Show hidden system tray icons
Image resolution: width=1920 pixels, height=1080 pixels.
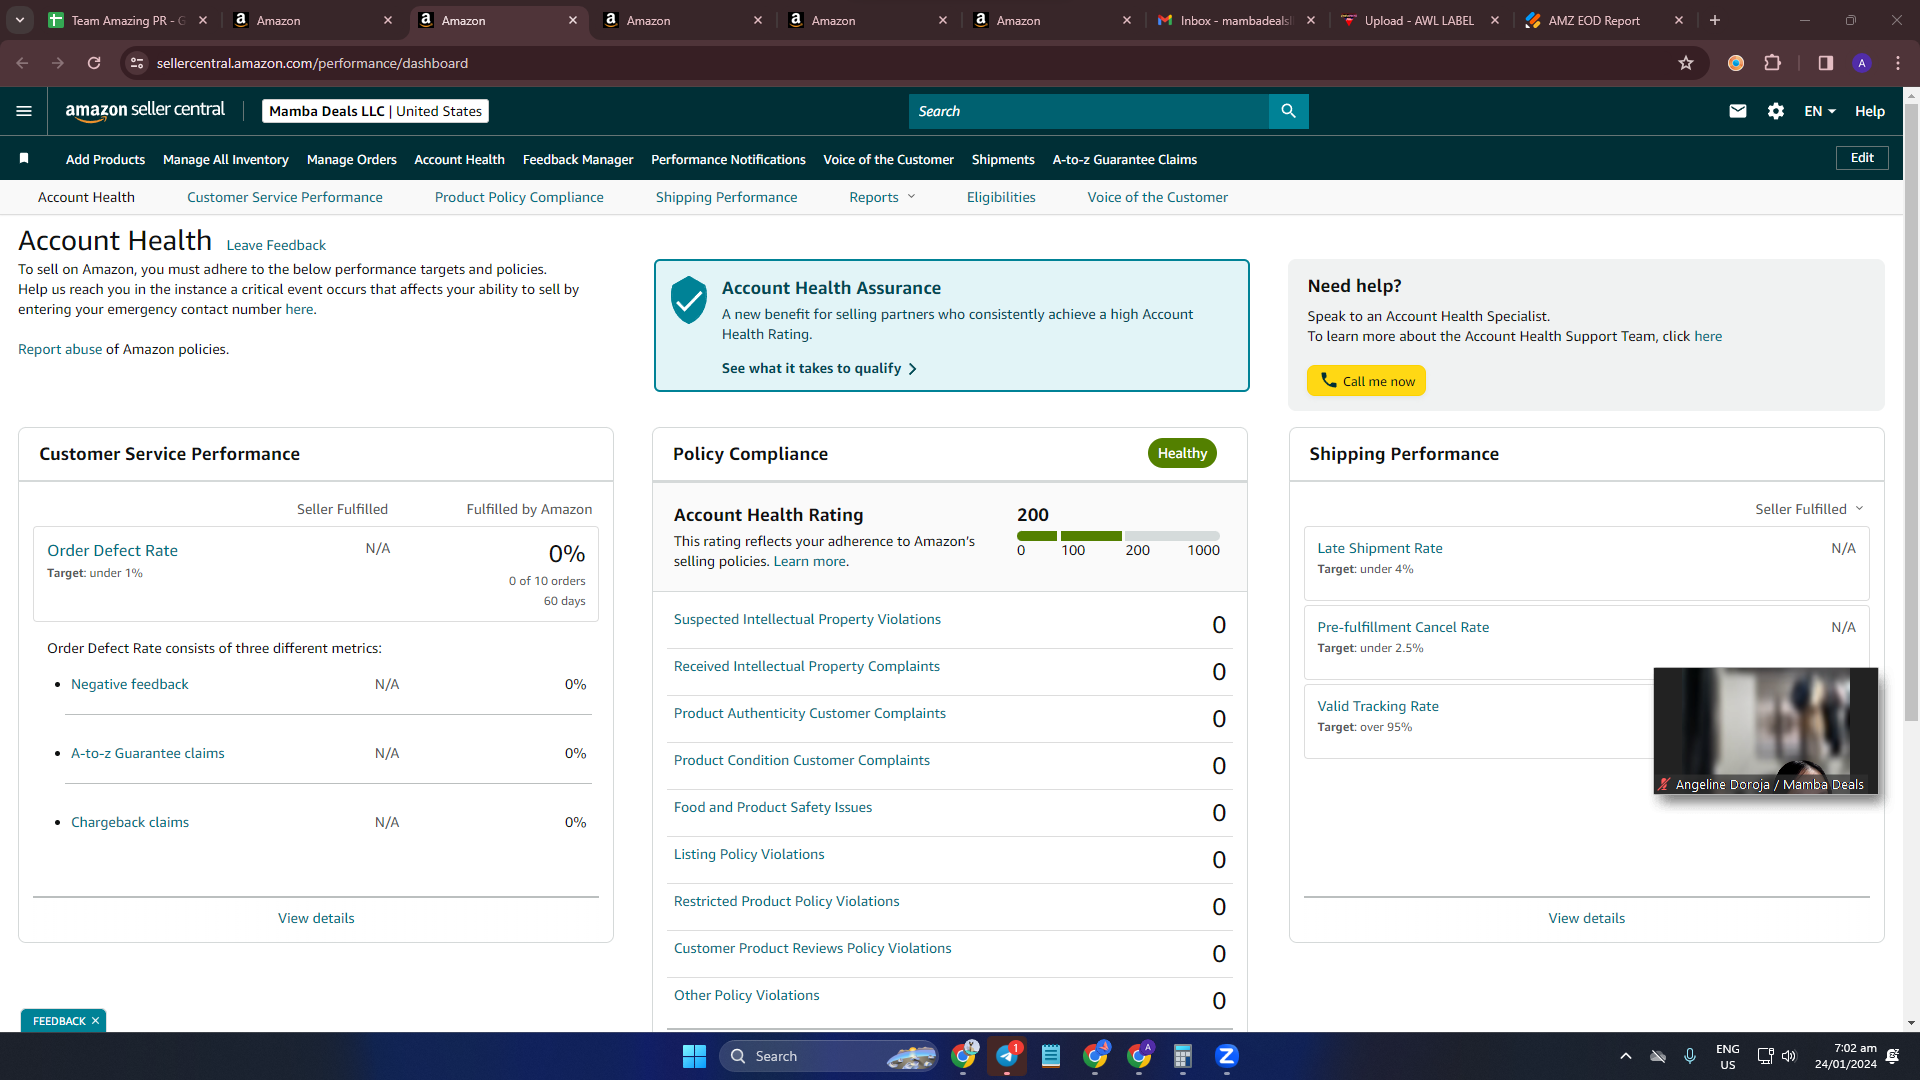point(1626,1056)
